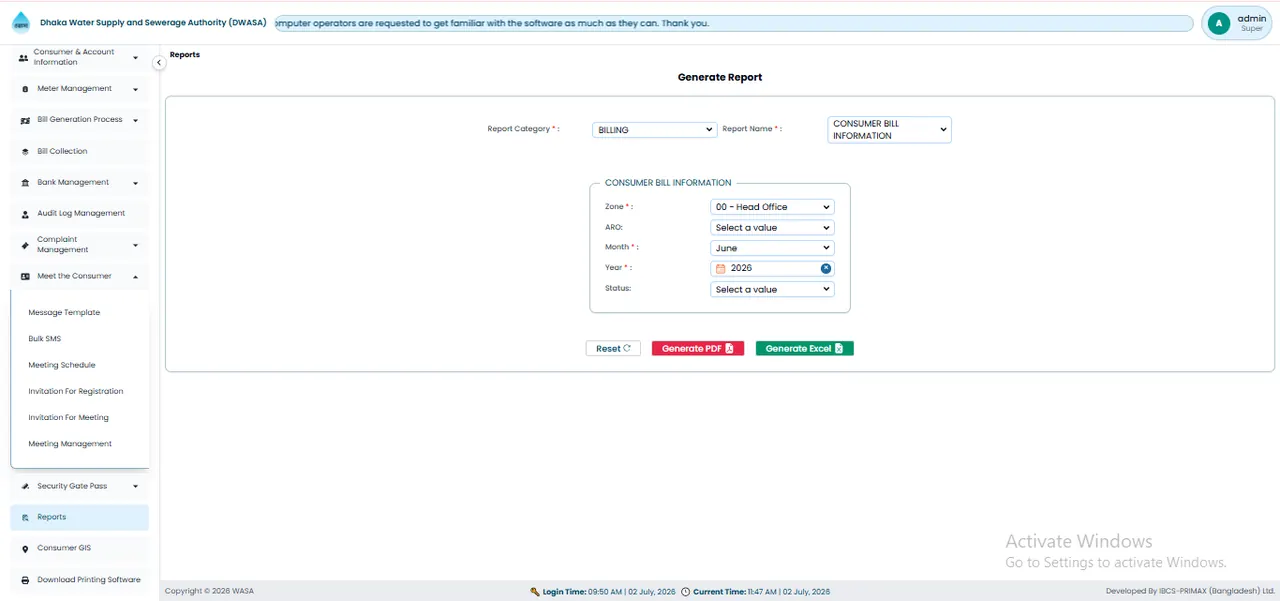Open the calendar icon in the Year field

pyautogui.click(x=720, y=268)
